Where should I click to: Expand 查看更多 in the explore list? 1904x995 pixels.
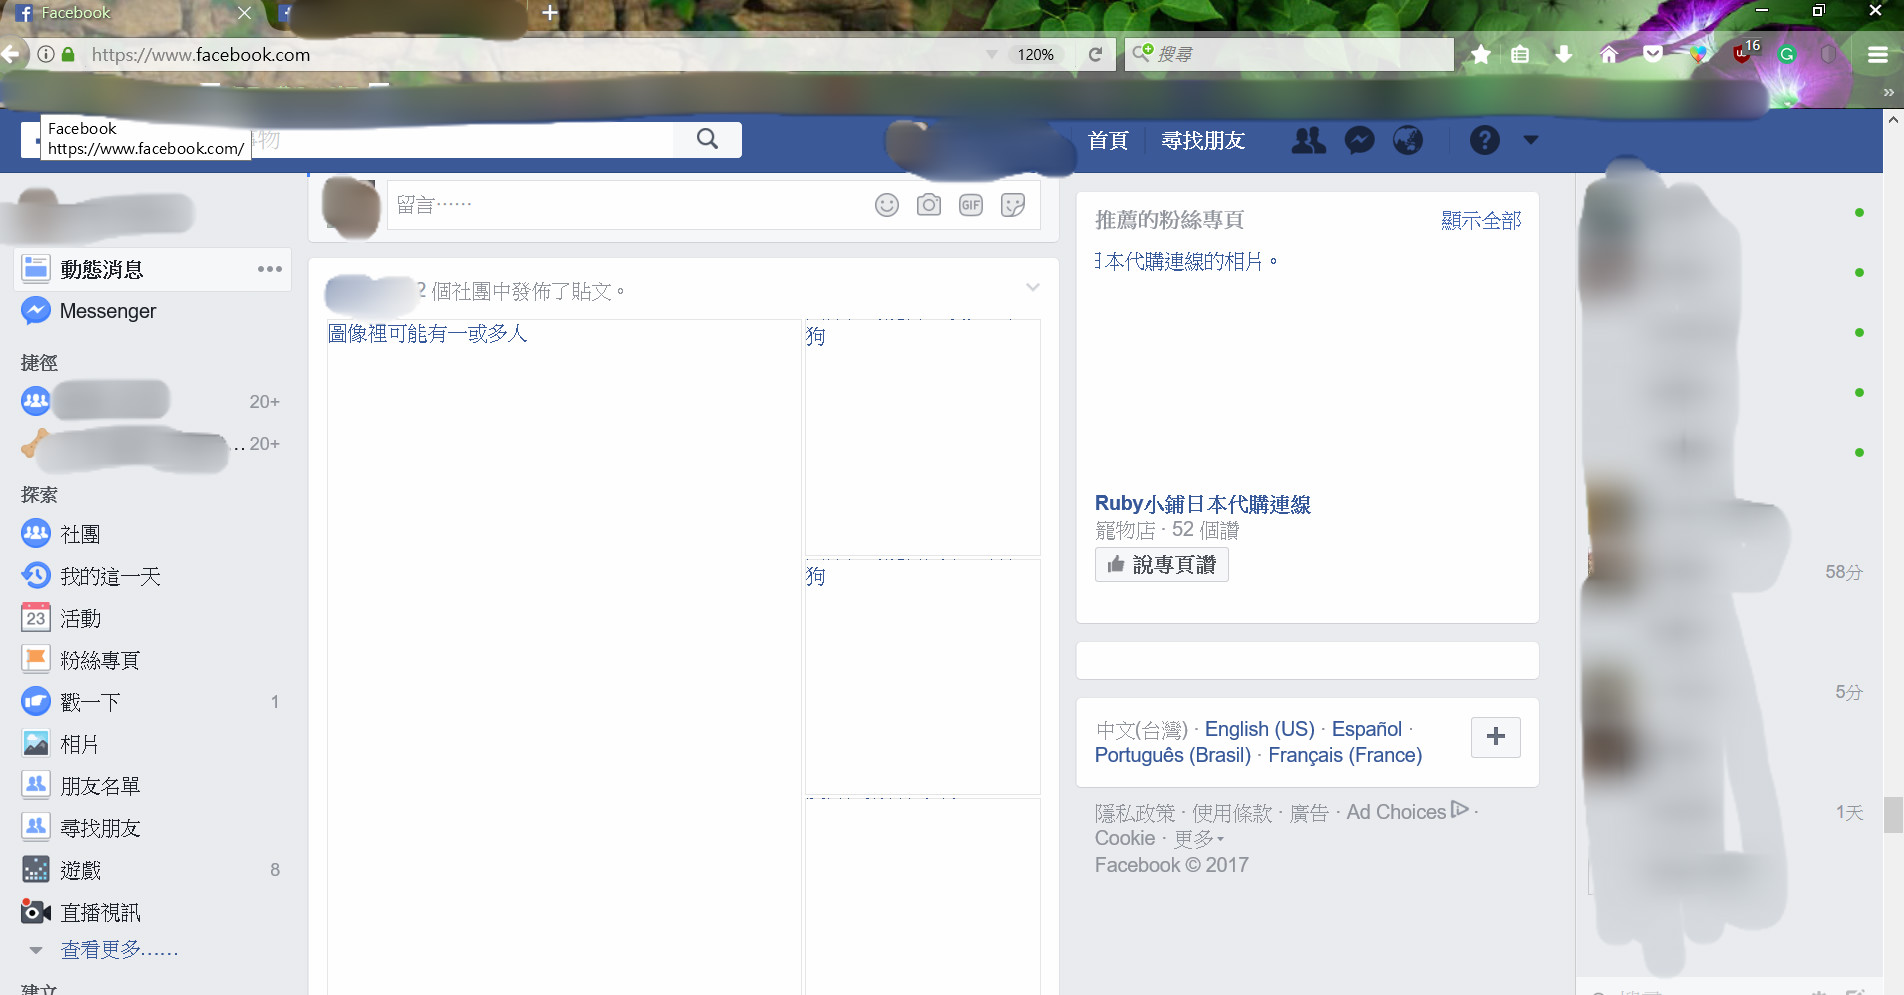click(119, 950)
